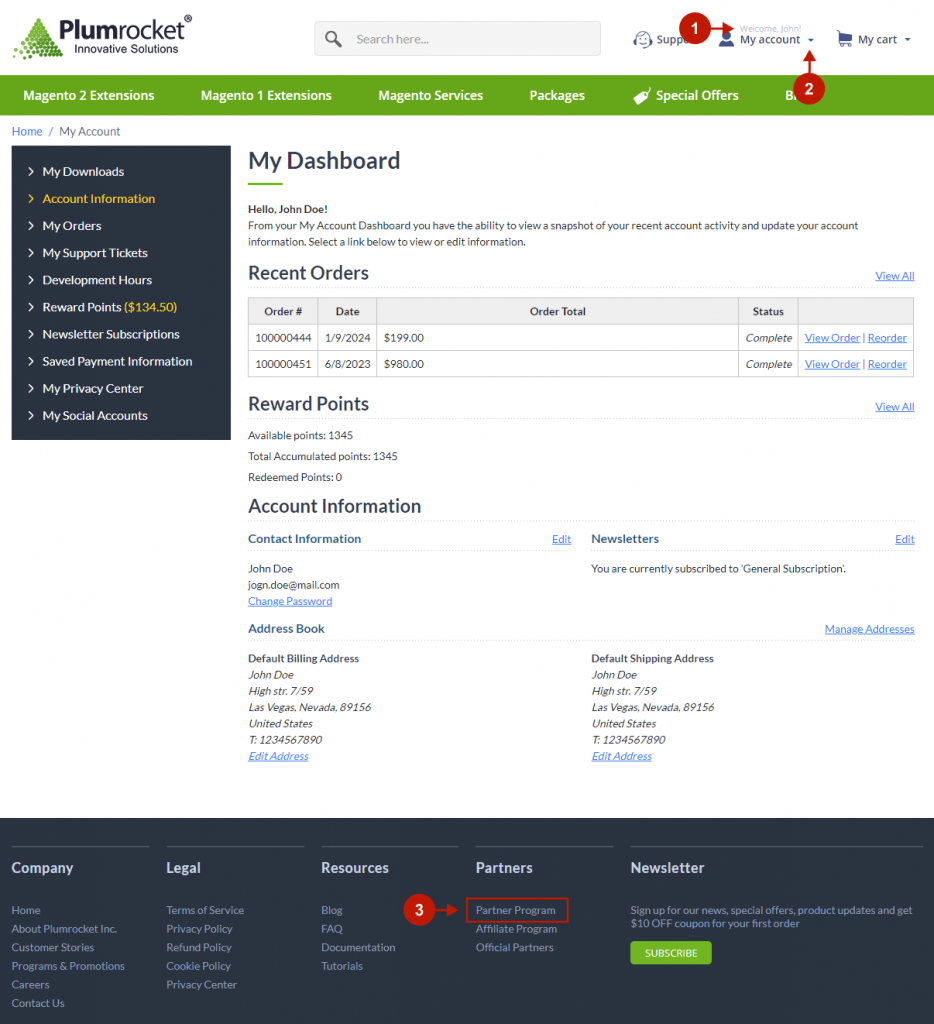Select Magento 2 Extensions in navigation
Screen dimensions: 934x1024
click(x=88, y=95)
